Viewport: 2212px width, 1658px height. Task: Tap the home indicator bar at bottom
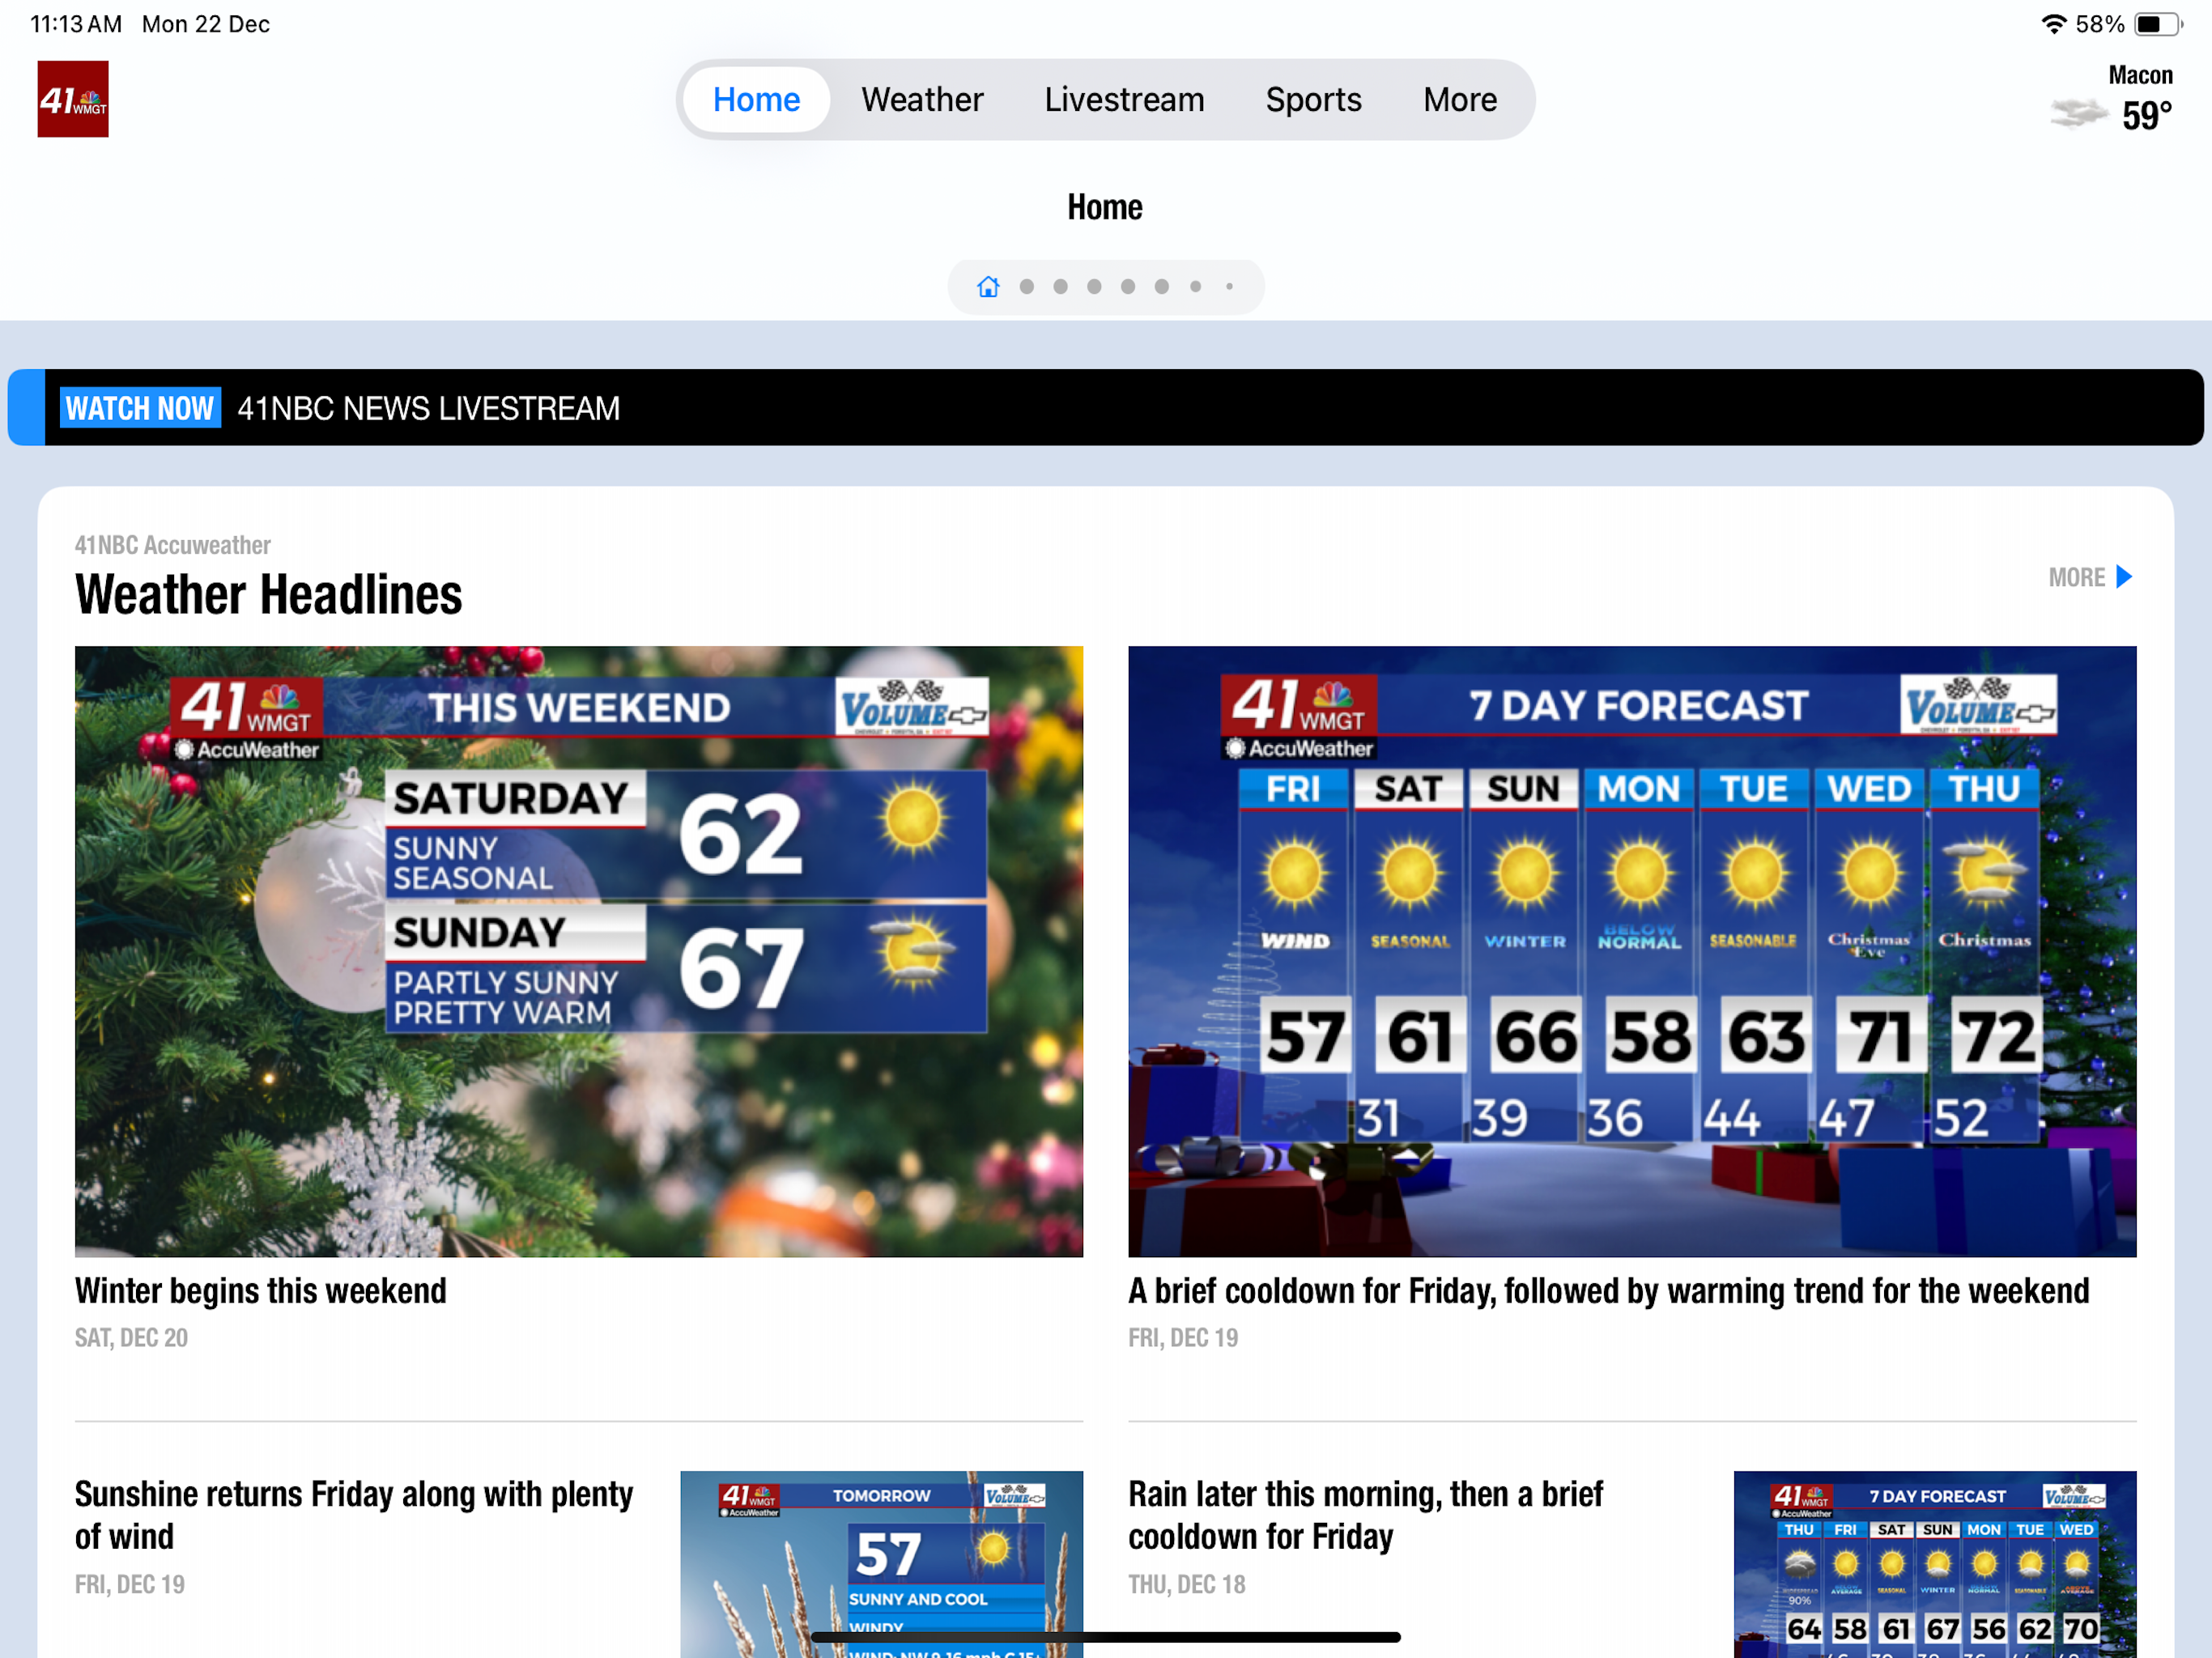(1105, 1637)
